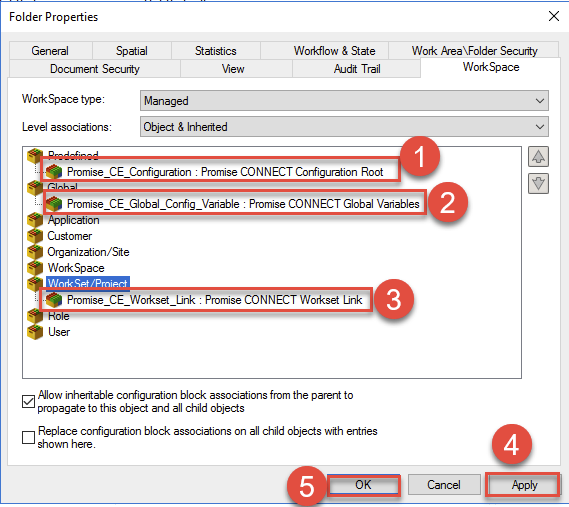Select Promise_CE_Global_Config_Variable block
The image size is (569, 507).
coord(243,204)
